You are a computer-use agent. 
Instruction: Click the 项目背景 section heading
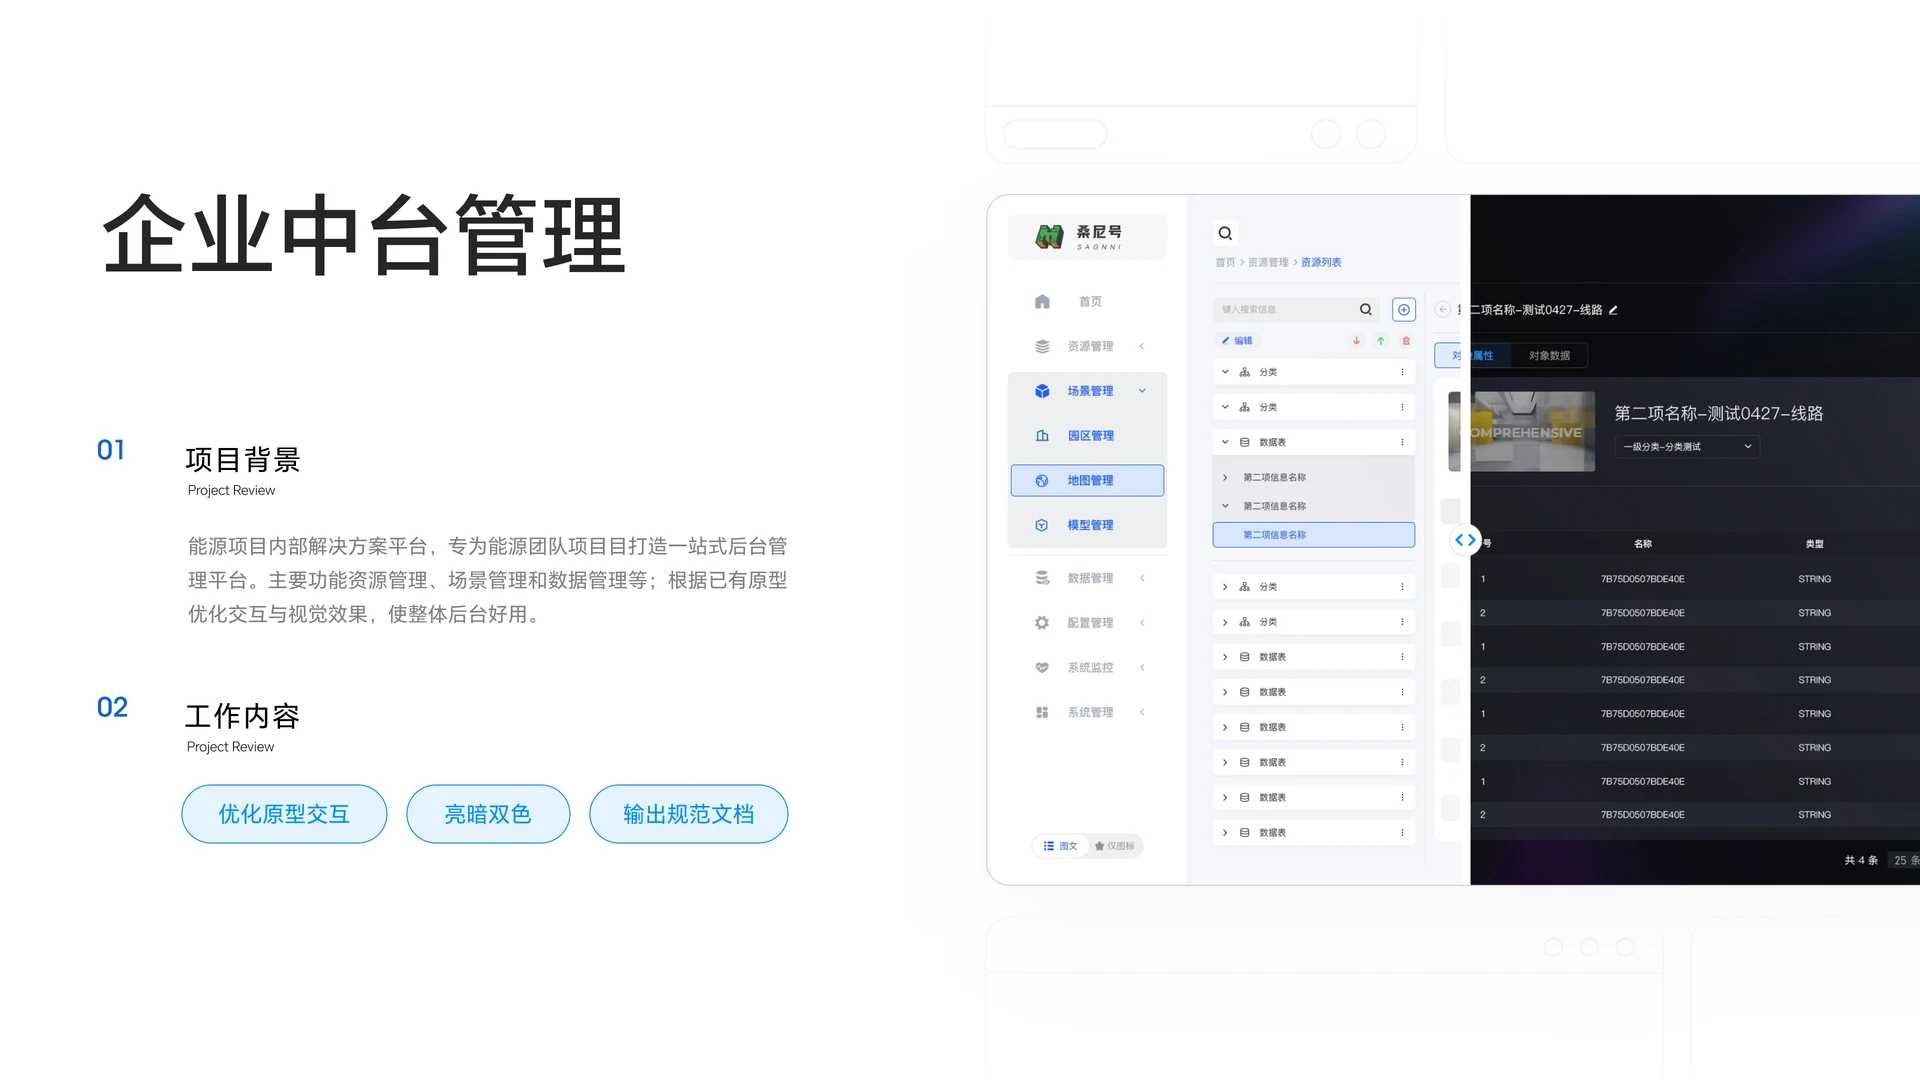pos(243,460)
